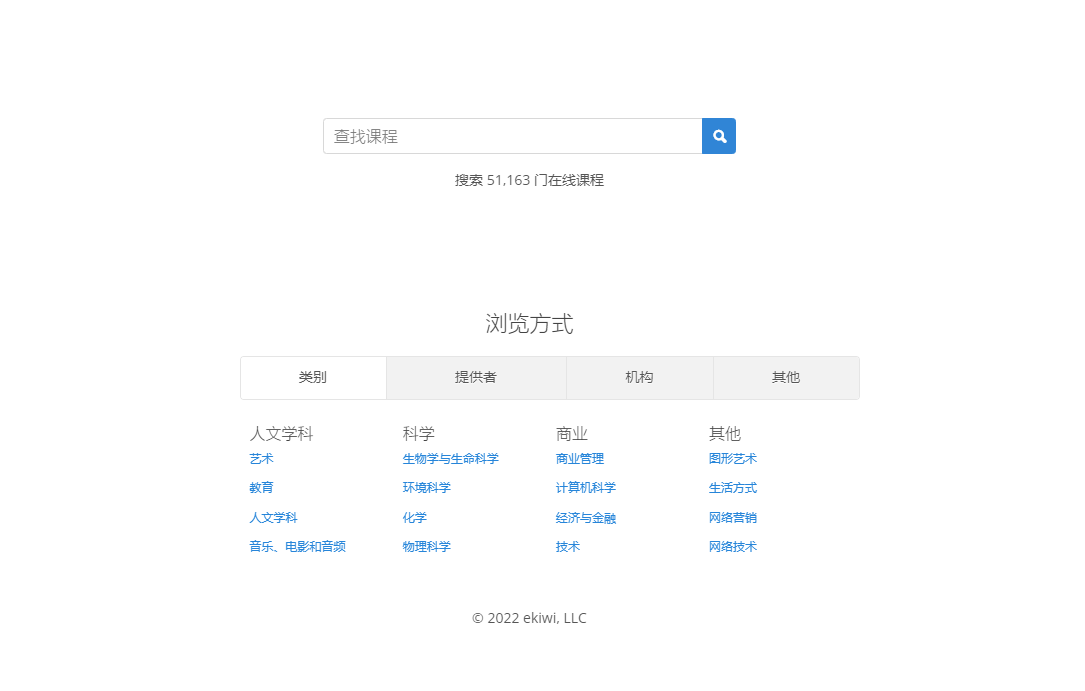The height and width of the screenshot is (691, 1085).
Task: Open the 图形艺术 category link
Action: 732,459
